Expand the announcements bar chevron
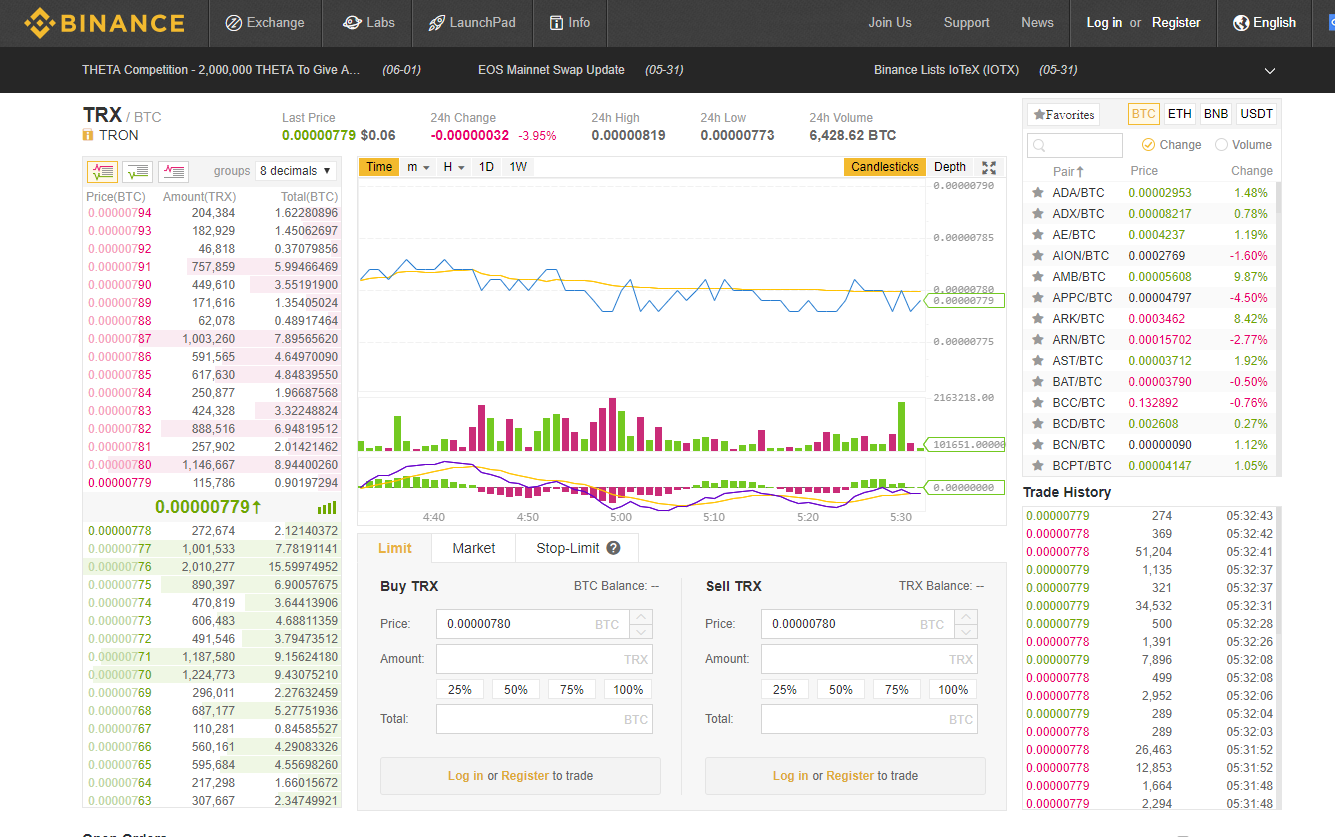The width and height of the screenshot is (1335, 837). 1270,71
